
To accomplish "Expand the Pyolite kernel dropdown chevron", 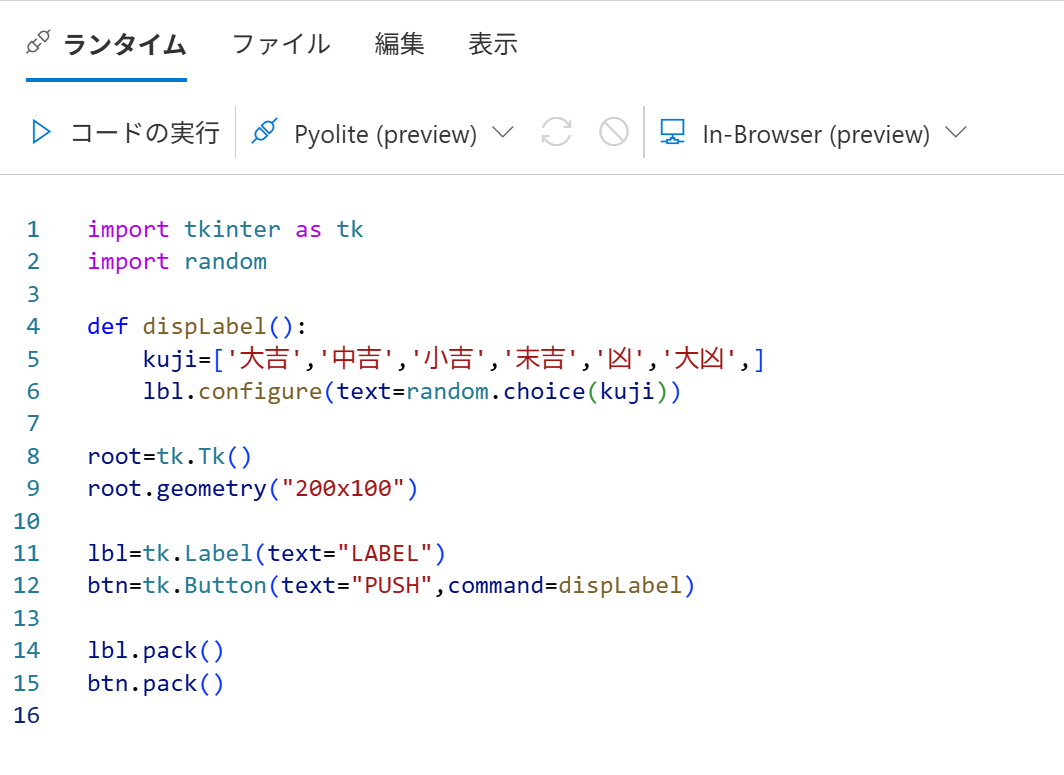I will tap(503, 132).
